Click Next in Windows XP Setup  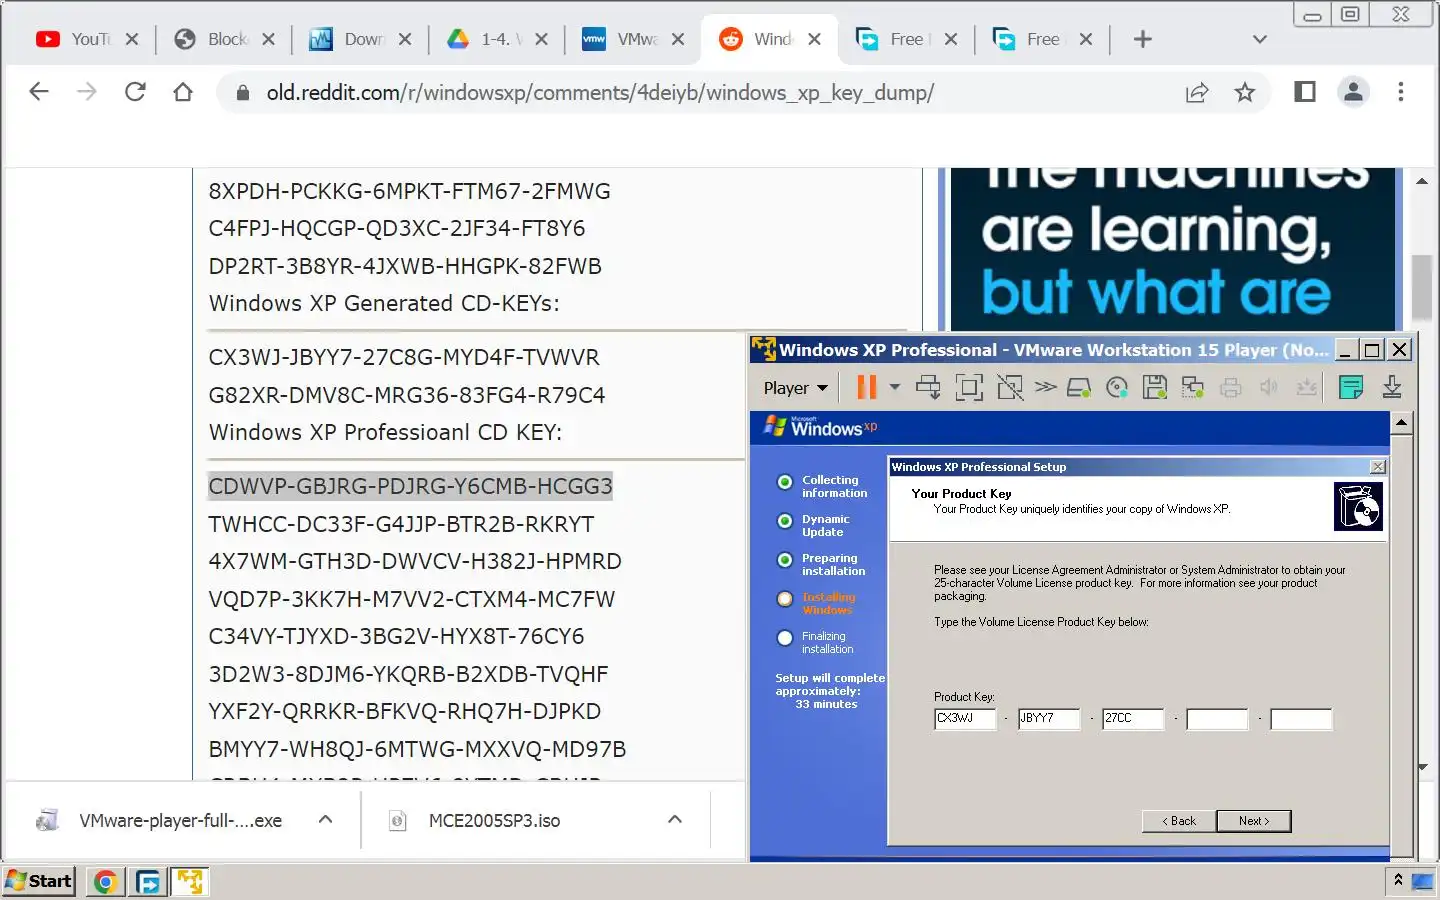coord(1254,821)
